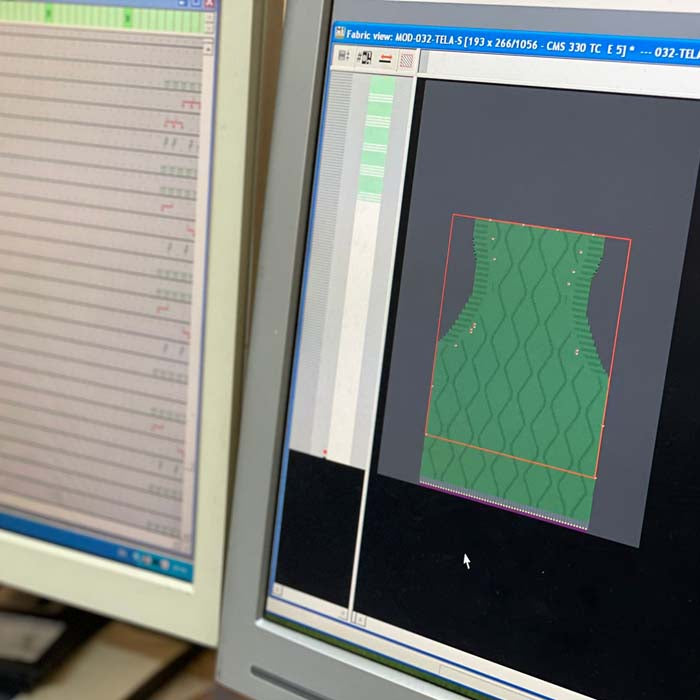The height and width of the screenshot is (700, 700).
Task: Click the red double-arrow toolbar icon
Action: pos(386,59)
